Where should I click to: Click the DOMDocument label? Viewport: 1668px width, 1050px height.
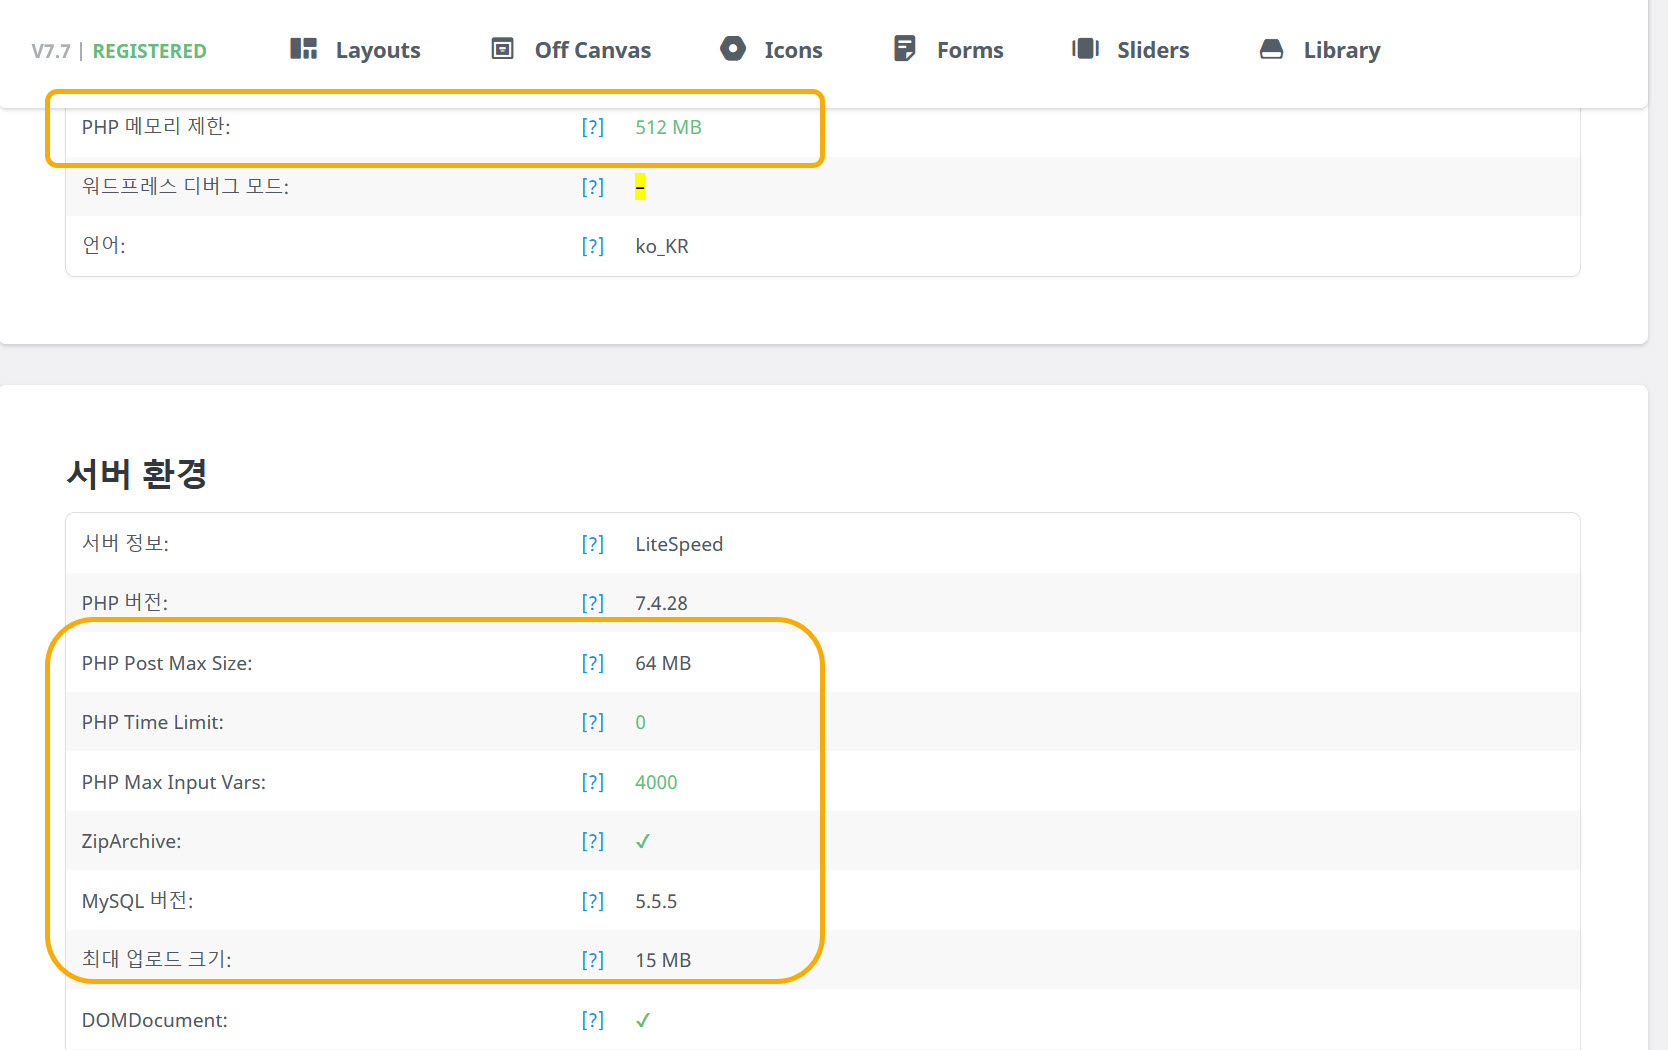pos(154,1020)
